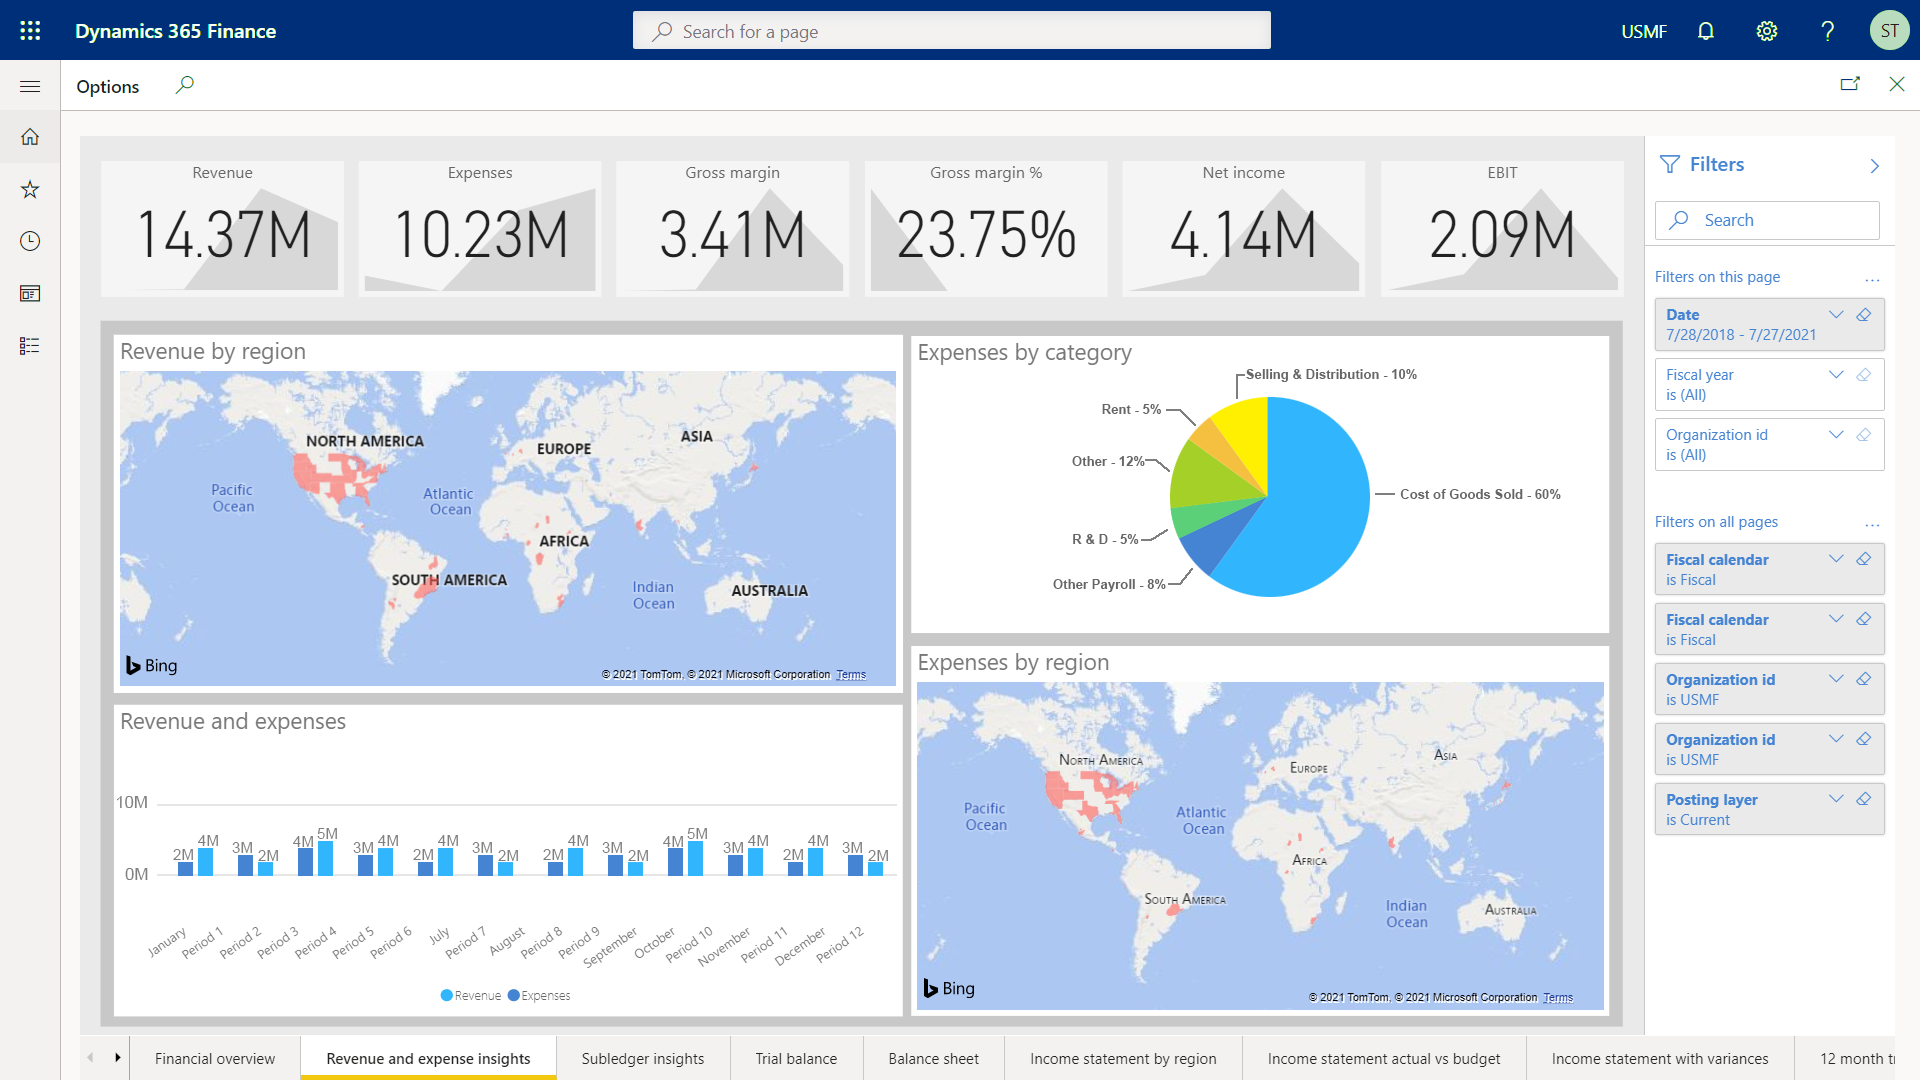Screen dimensions: 1920x1080
Task: Open Recent clock icon in sidebar
Action: pyautogui.click(x=30, y=241)
